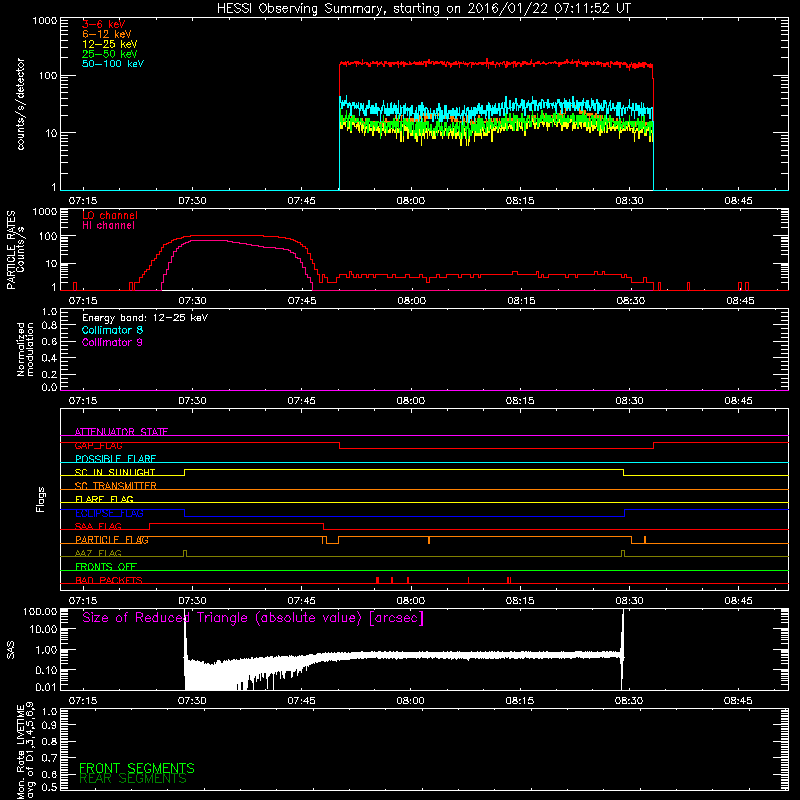Click 08:30 tick under Flags panel
The width and height of the screenshot is (800, 800).
click(x=629, y=601)
